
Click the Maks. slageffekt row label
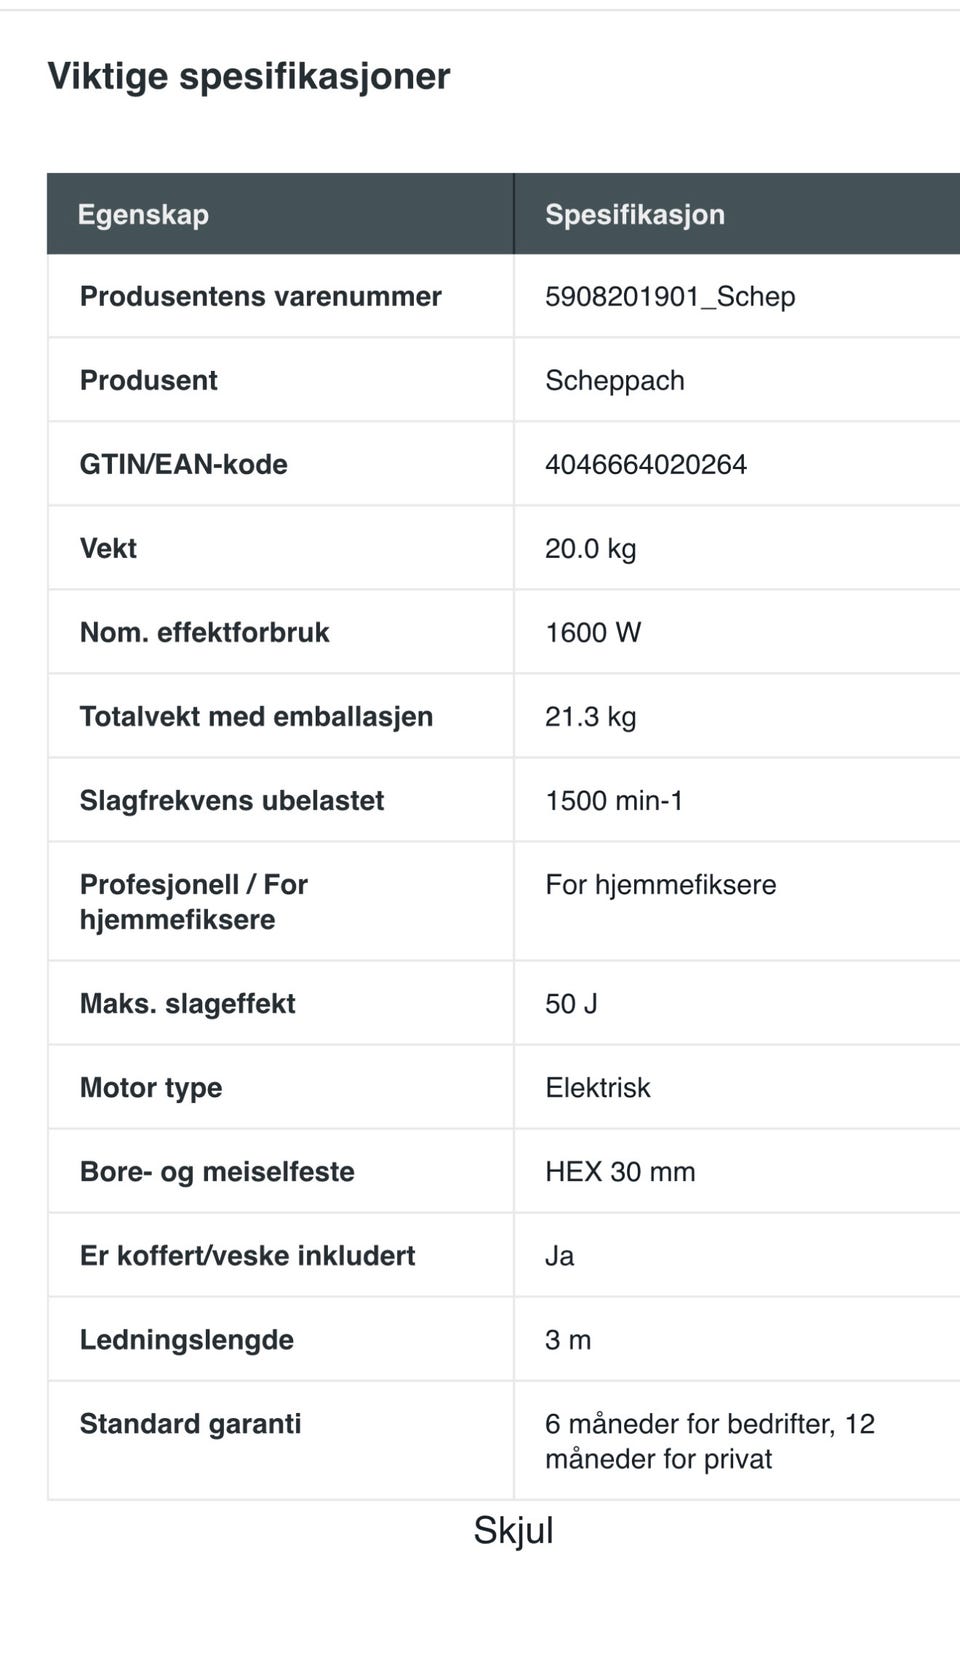click(187, 1003)
